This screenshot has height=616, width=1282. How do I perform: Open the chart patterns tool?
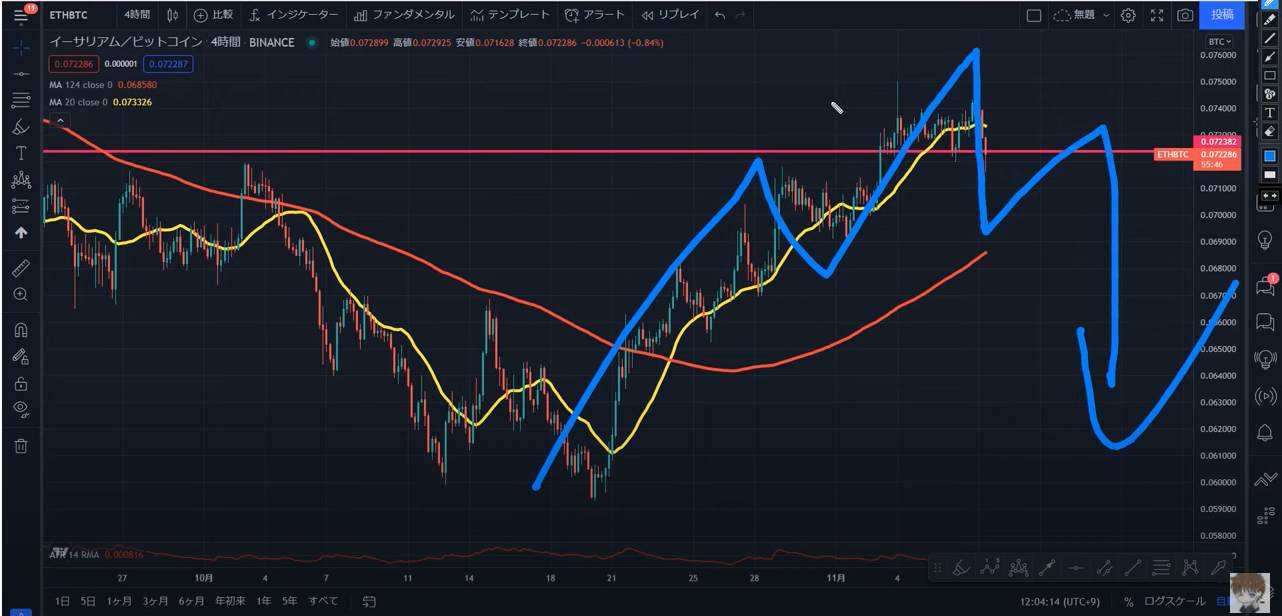click(x=20, y=180)
